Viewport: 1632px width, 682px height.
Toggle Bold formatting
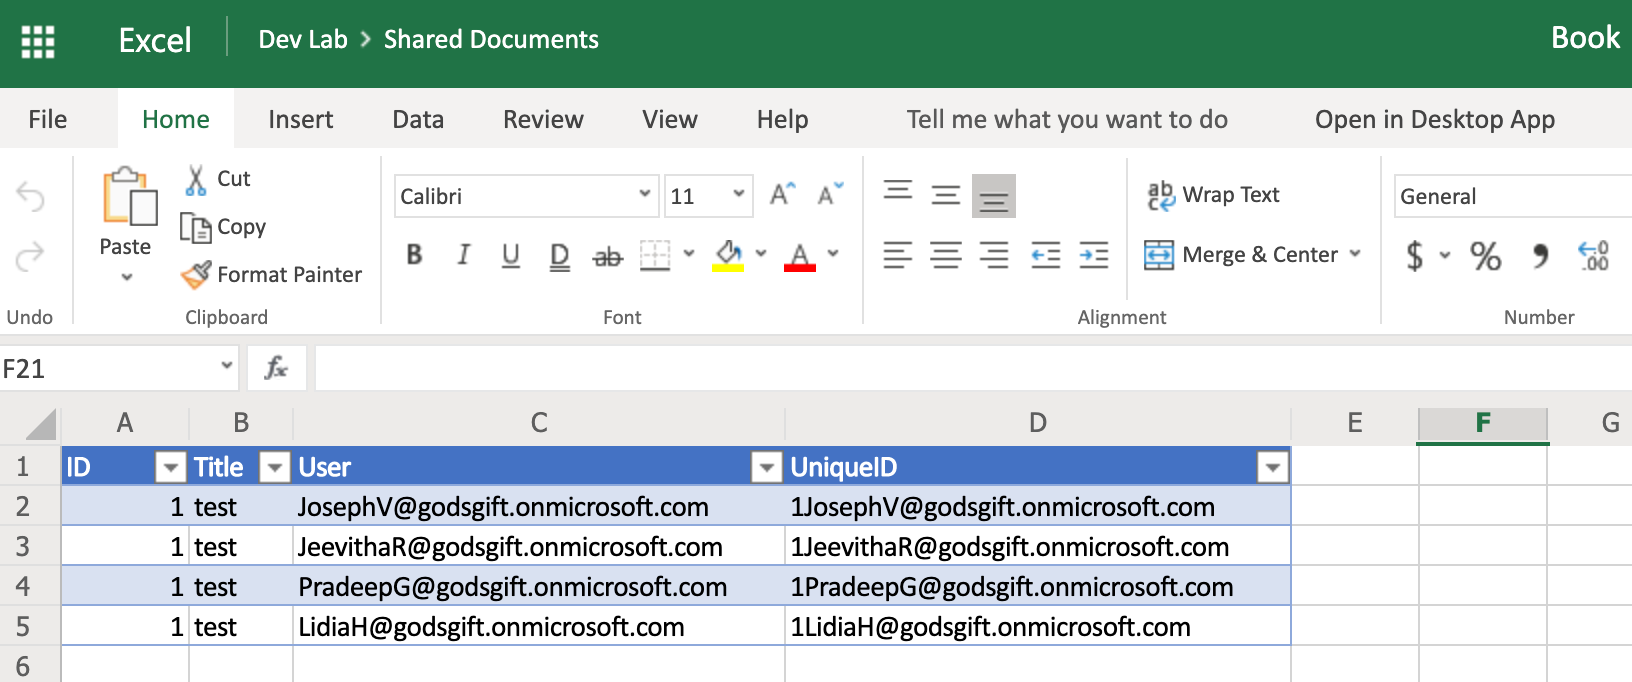click(x=414, y=255)
